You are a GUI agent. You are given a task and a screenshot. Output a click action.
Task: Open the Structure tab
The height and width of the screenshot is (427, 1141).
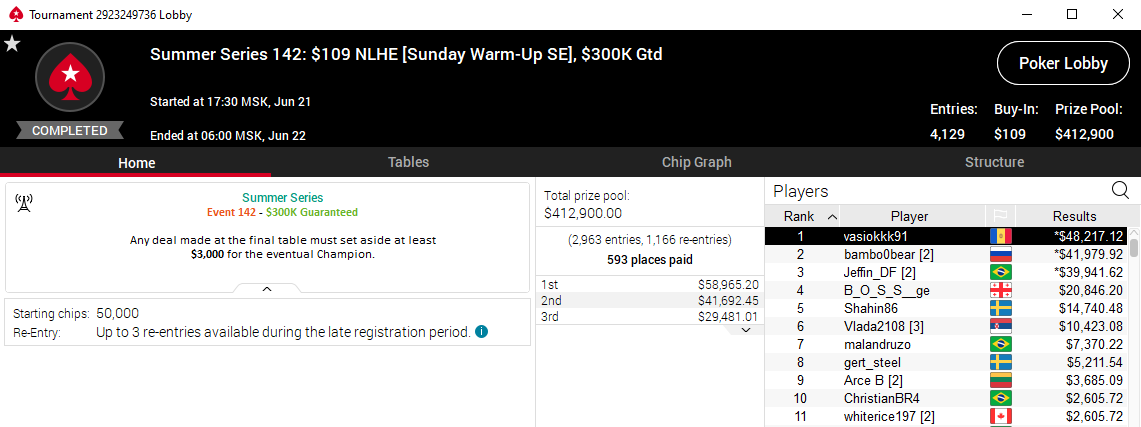(994, 162)
